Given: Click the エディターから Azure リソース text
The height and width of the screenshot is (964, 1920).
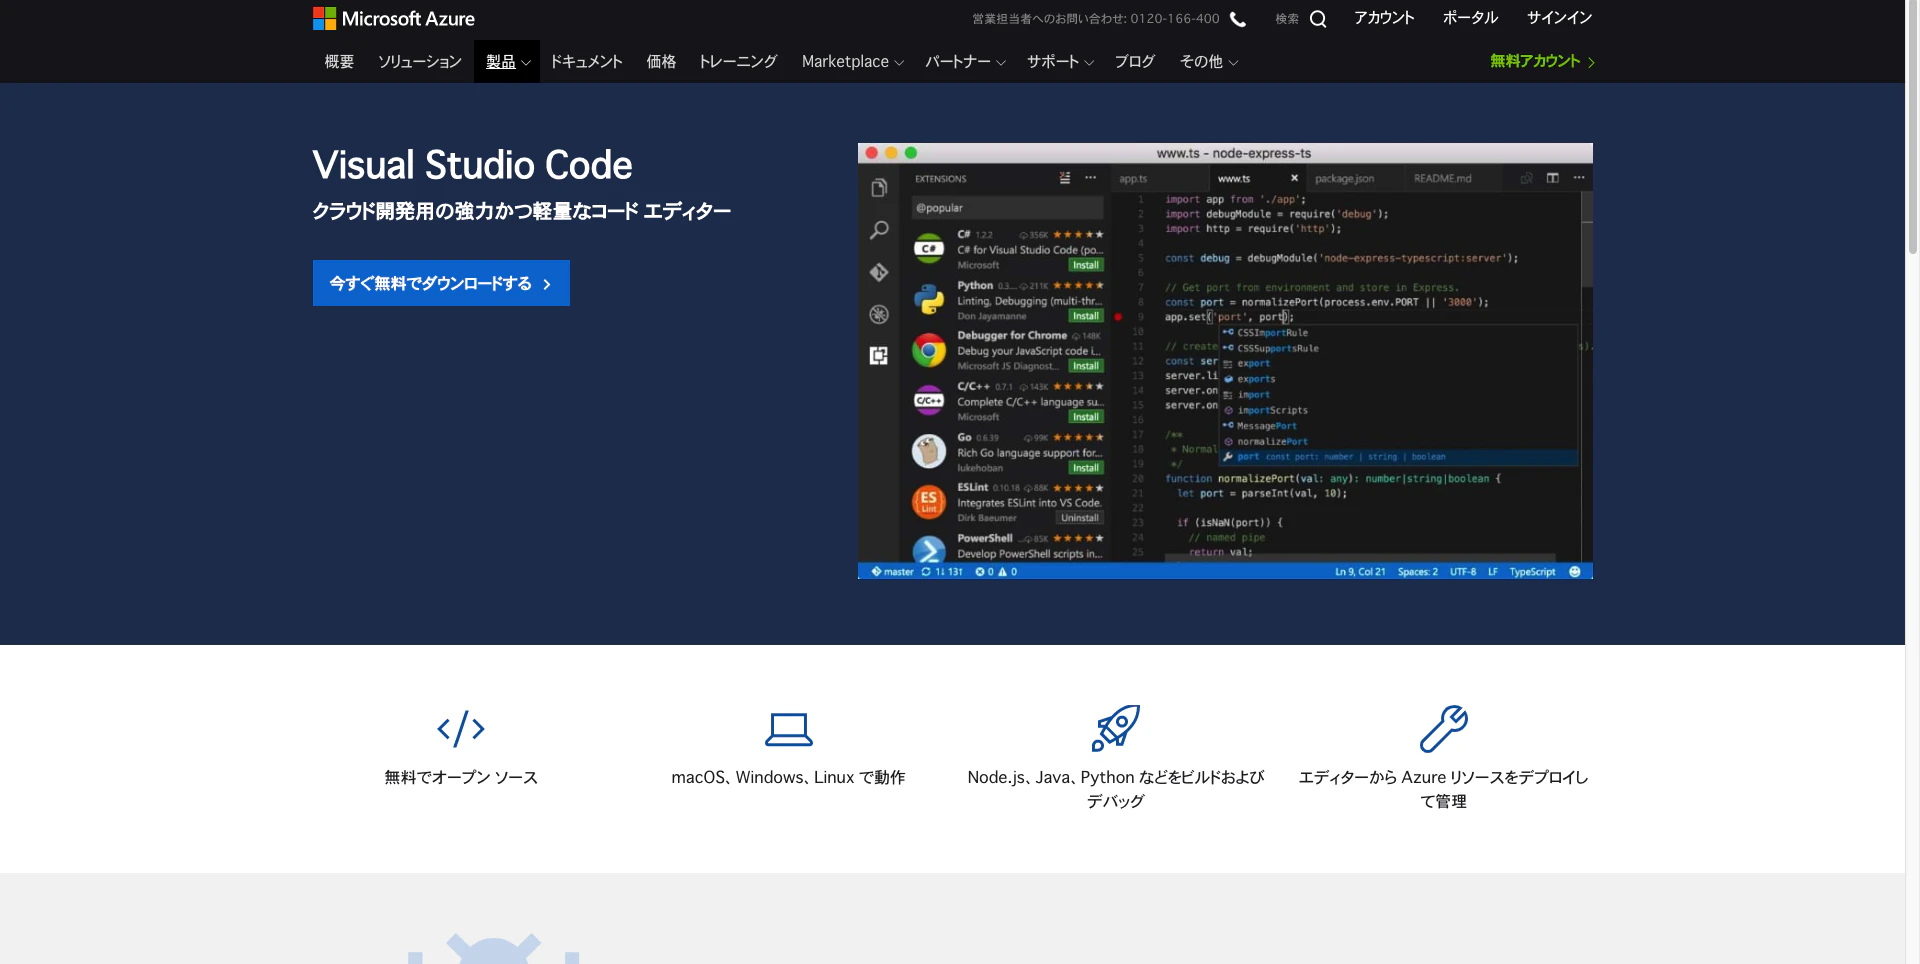Looking at the screenshot, I should click(1443, 789).
